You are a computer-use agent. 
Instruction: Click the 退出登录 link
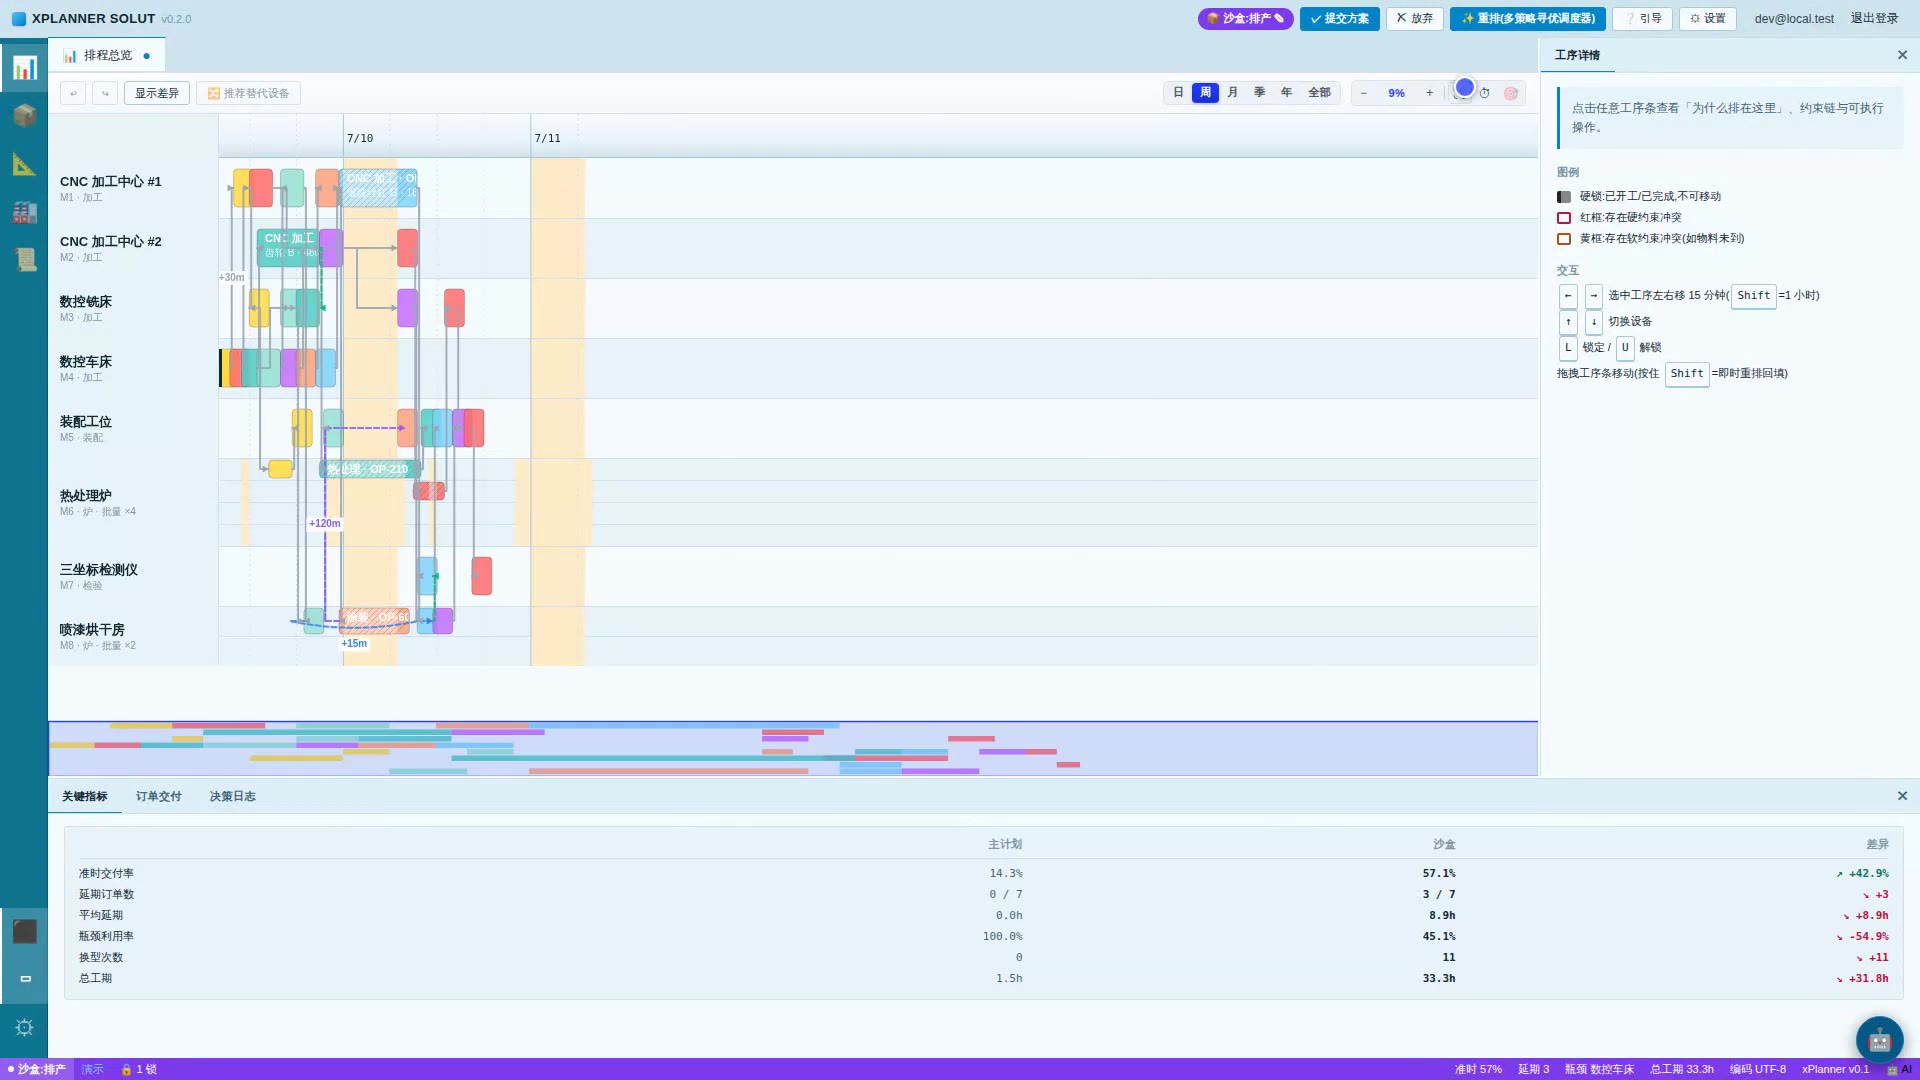click(x=1874, y=18)
